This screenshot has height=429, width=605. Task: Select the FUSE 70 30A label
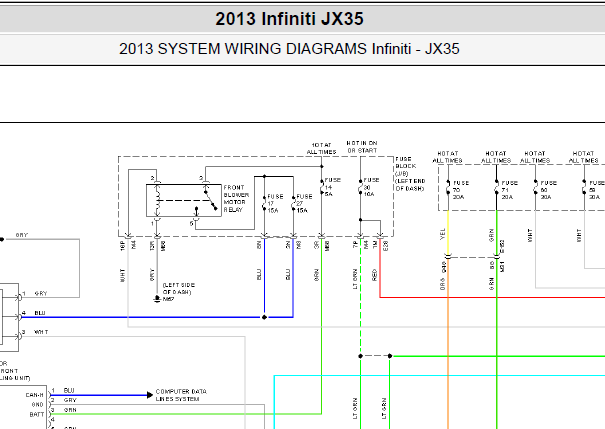tap(460, 190)
